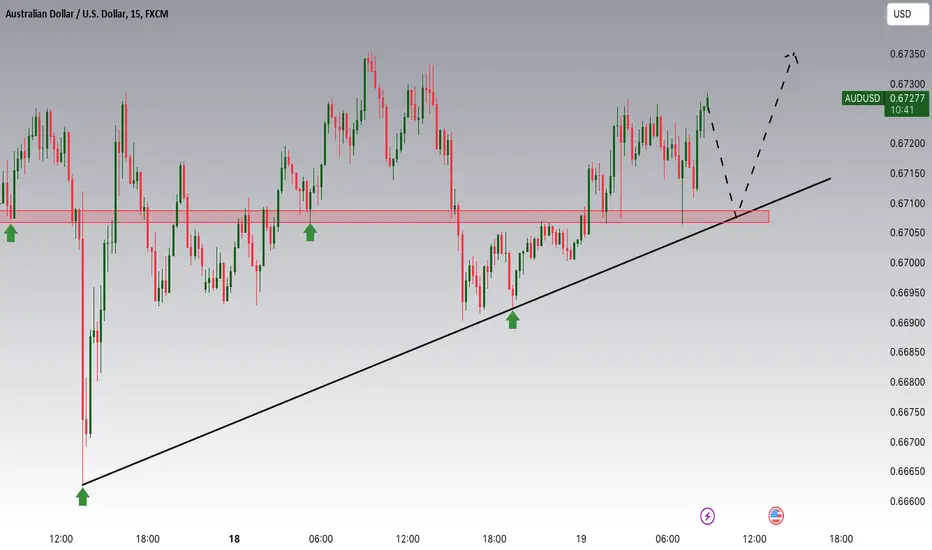932x550 pixels.
Task: Open the USD currency selector
Action: coord(907,14)
